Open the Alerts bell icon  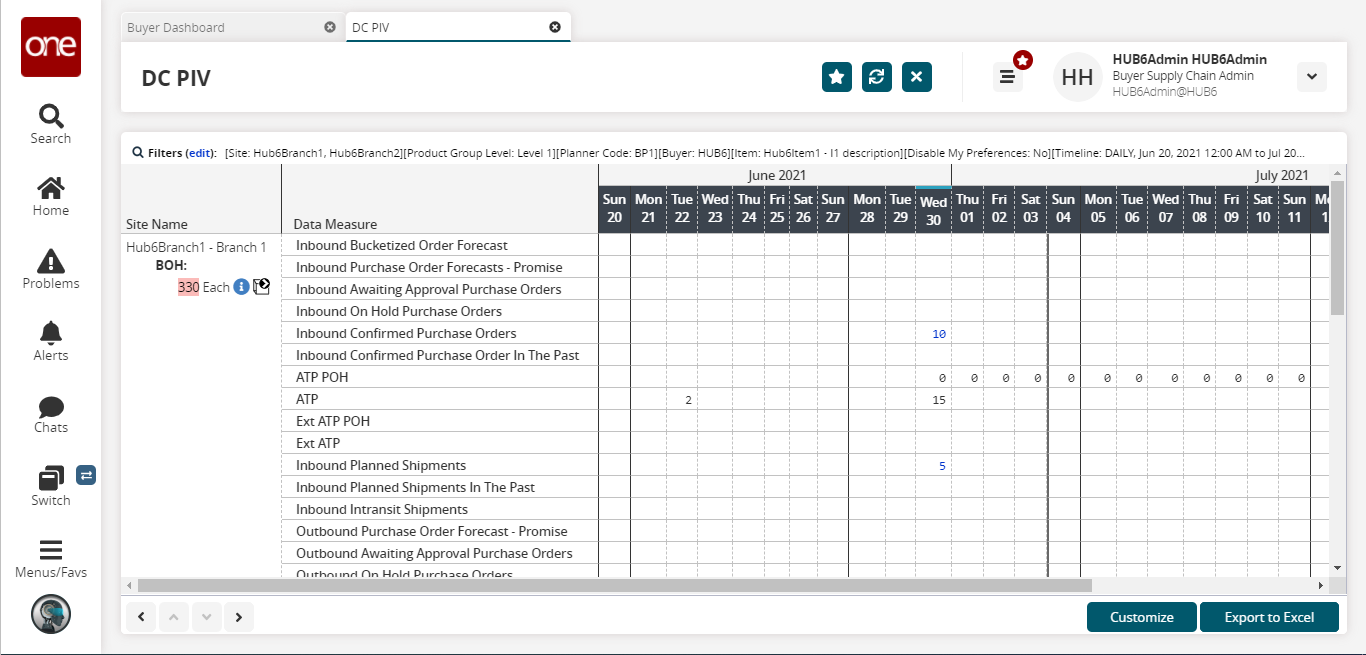tap(50, 341)
